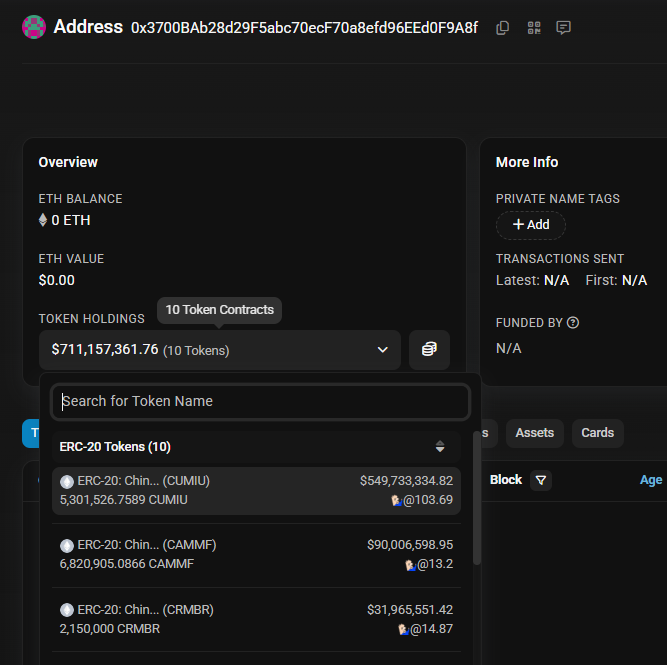Click the $0.00 ETH value

57,280
